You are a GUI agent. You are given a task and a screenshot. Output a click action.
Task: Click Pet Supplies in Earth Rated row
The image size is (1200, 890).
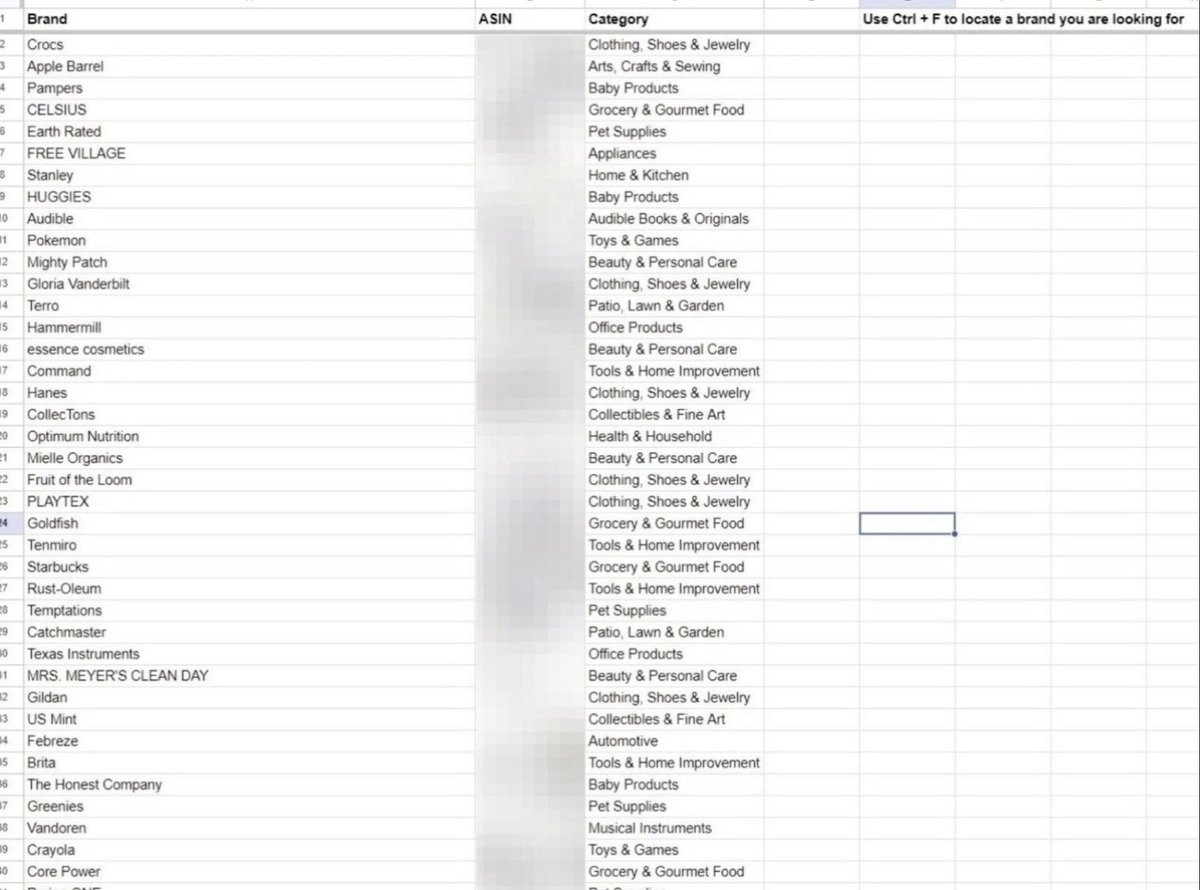point(674,132)
